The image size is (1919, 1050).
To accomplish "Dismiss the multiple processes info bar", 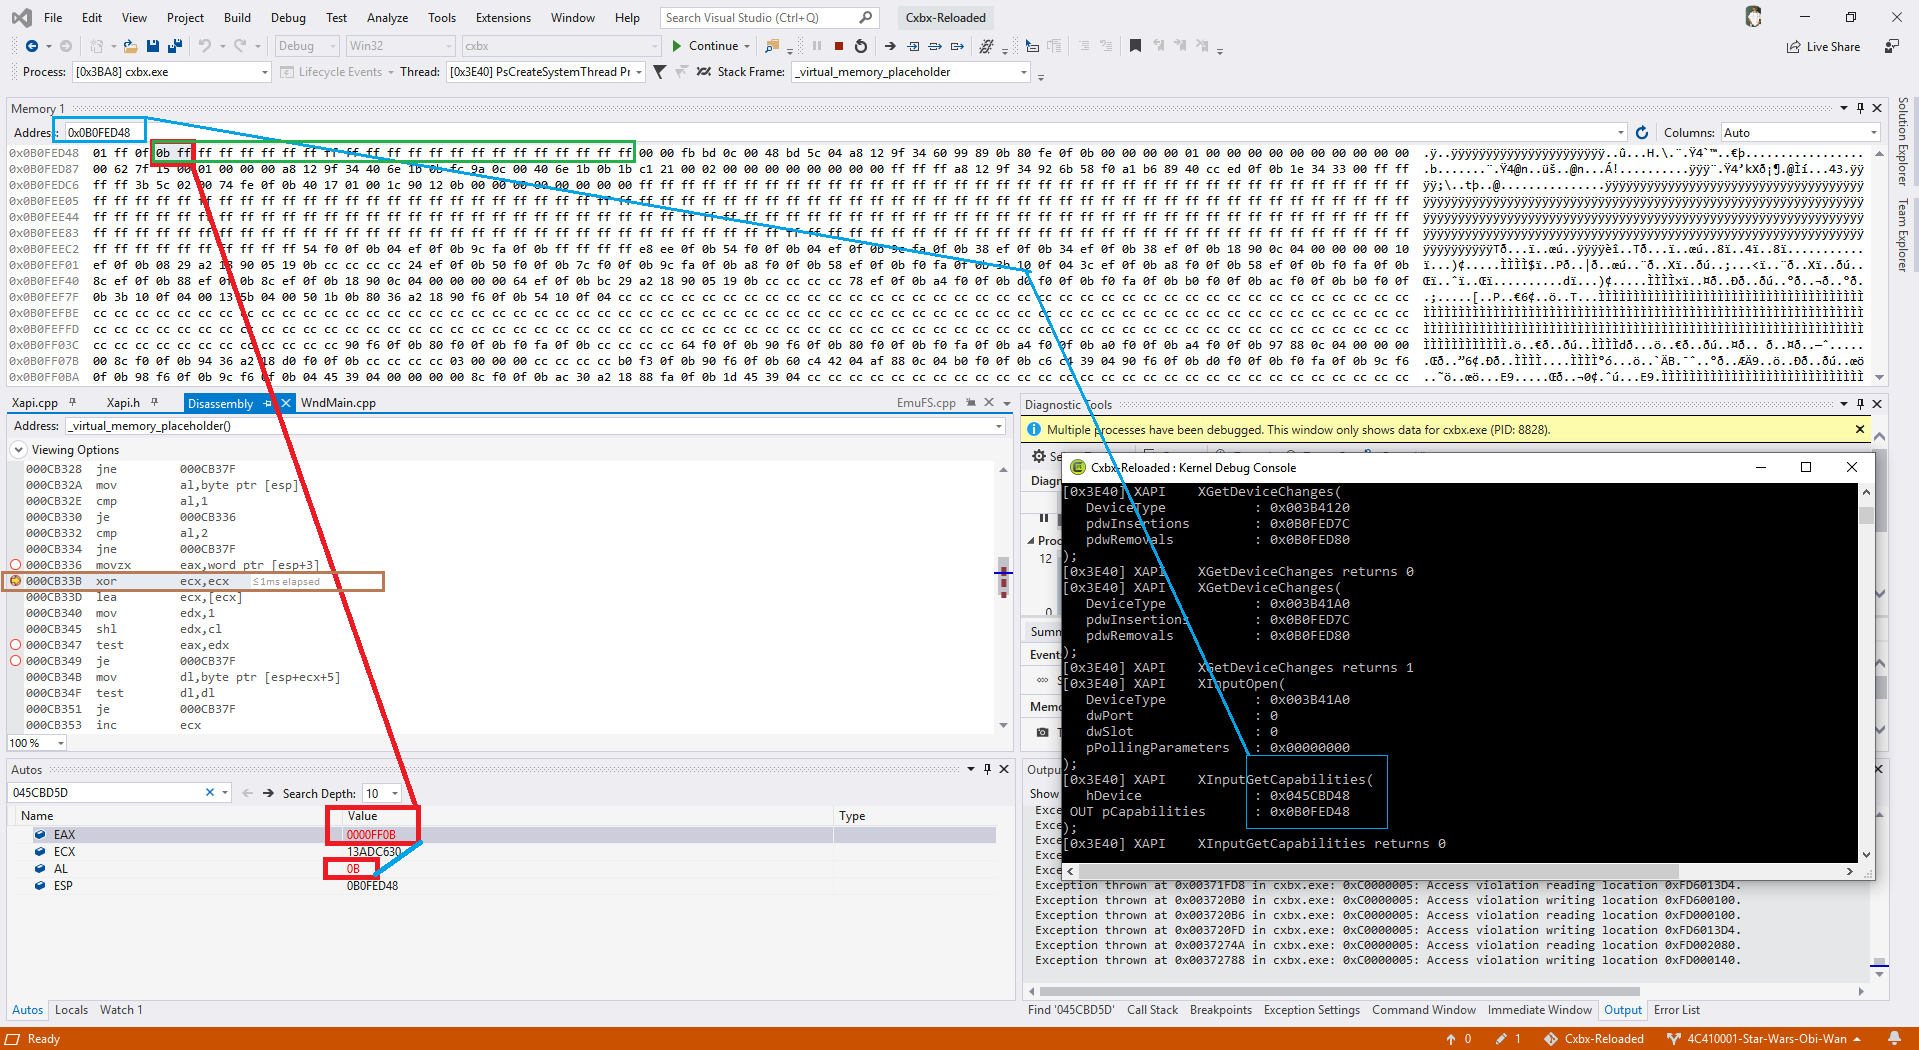I will point(1860,429).
